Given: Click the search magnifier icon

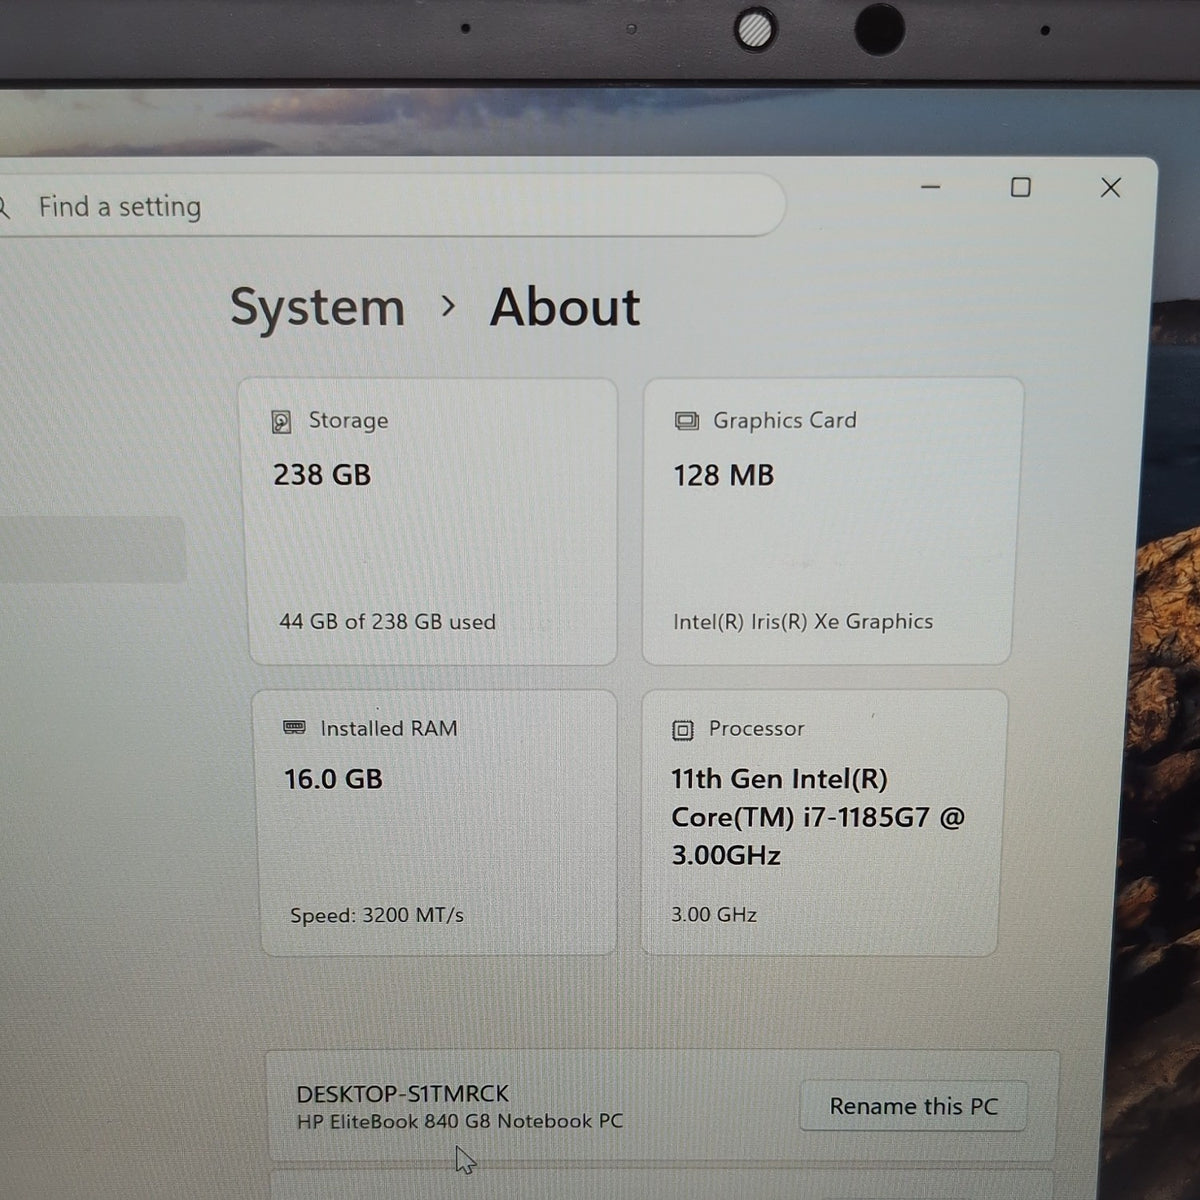Looking at the screenshot, I should [x=4, y=207].
